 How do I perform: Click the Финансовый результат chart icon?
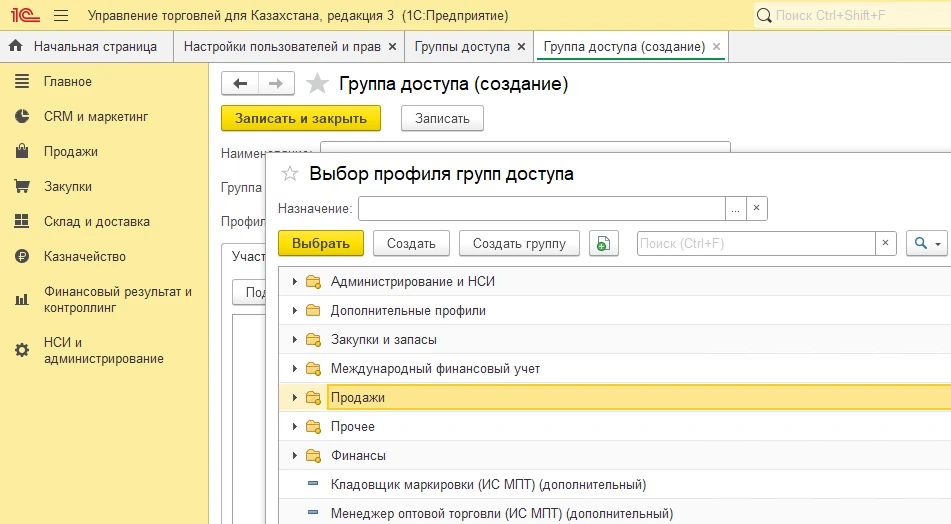click(22, 300)
